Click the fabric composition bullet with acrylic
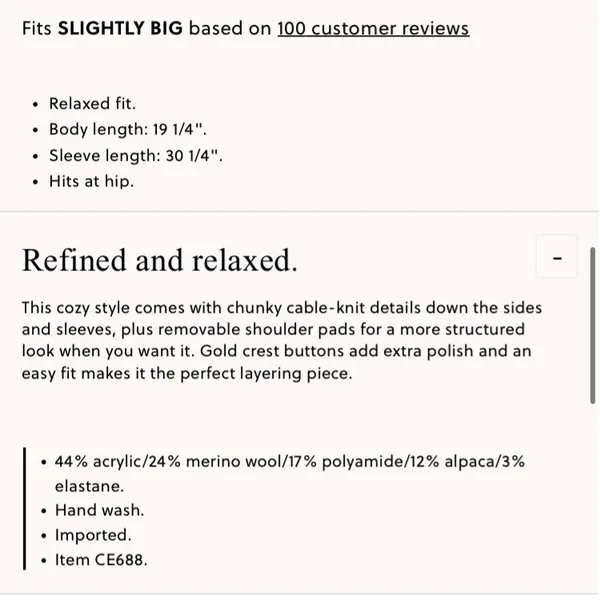Image resolution: width=600 pixels, height=600 pixels. coord(290,474)
